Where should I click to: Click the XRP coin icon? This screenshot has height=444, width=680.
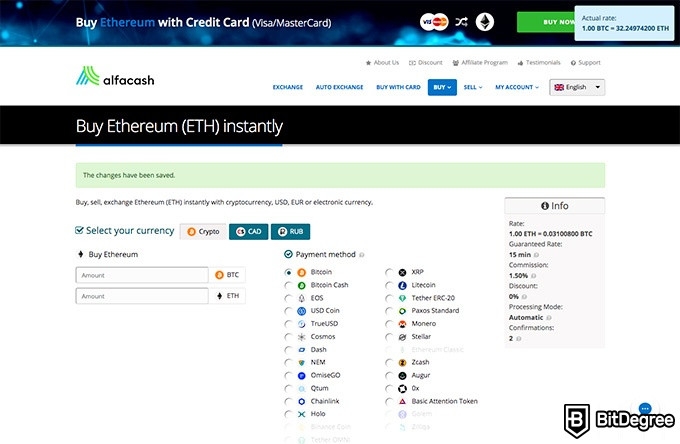pyautogui.click(x=402, y=272)
